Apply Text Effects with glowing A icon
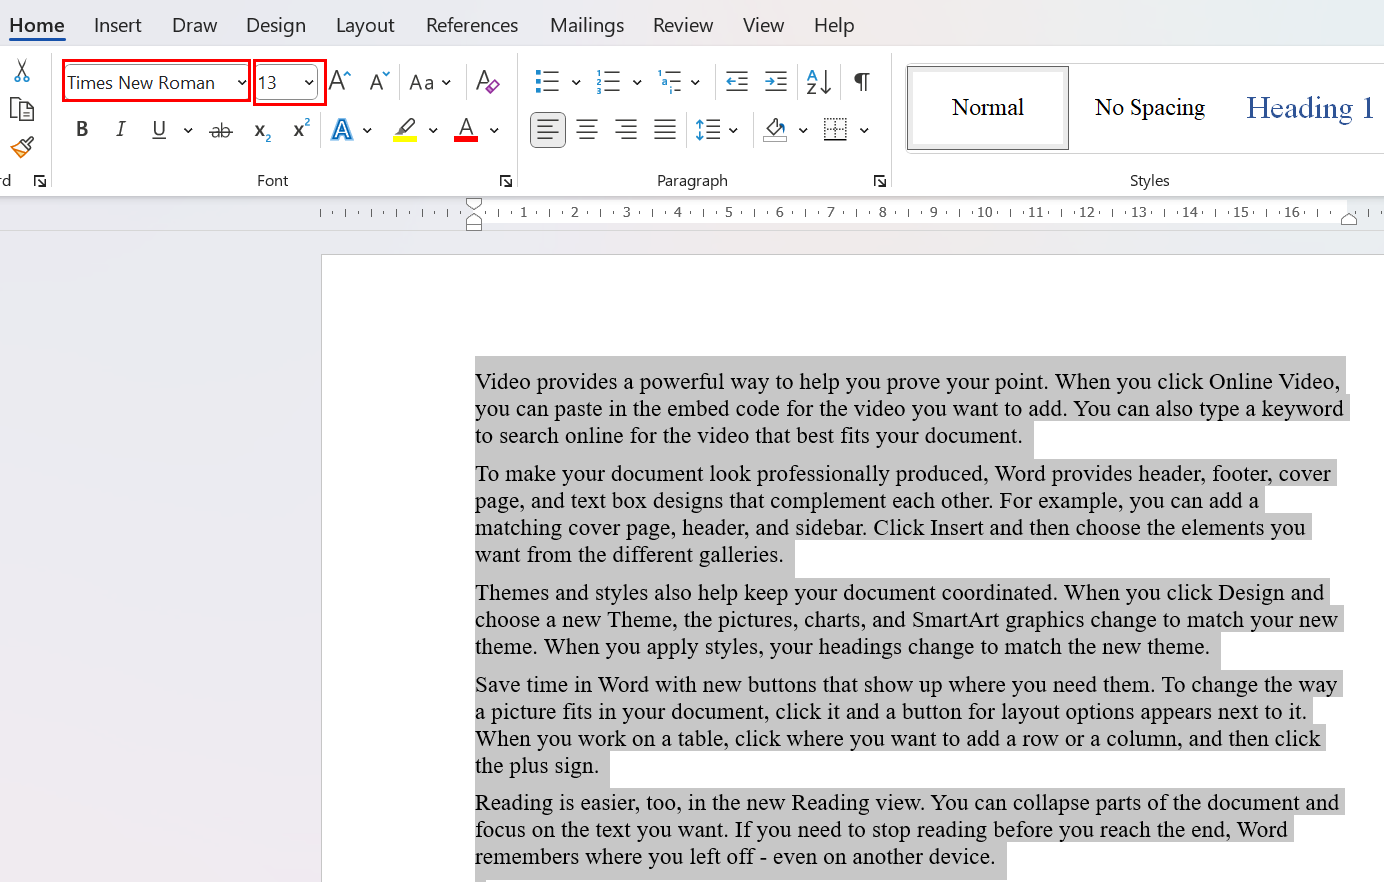The image size is (1384, 882). pos(342,130)
